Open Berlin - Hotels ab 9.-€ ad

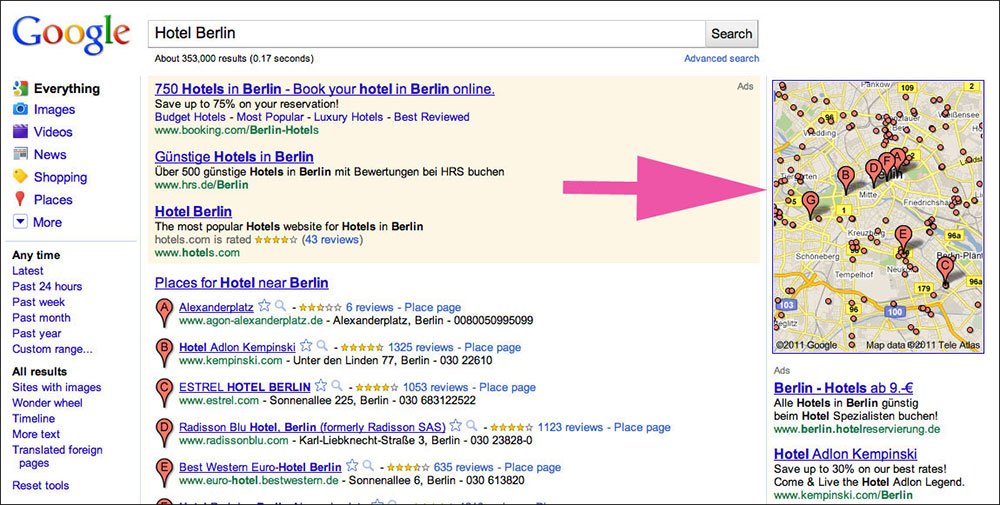tap(844, 388)
